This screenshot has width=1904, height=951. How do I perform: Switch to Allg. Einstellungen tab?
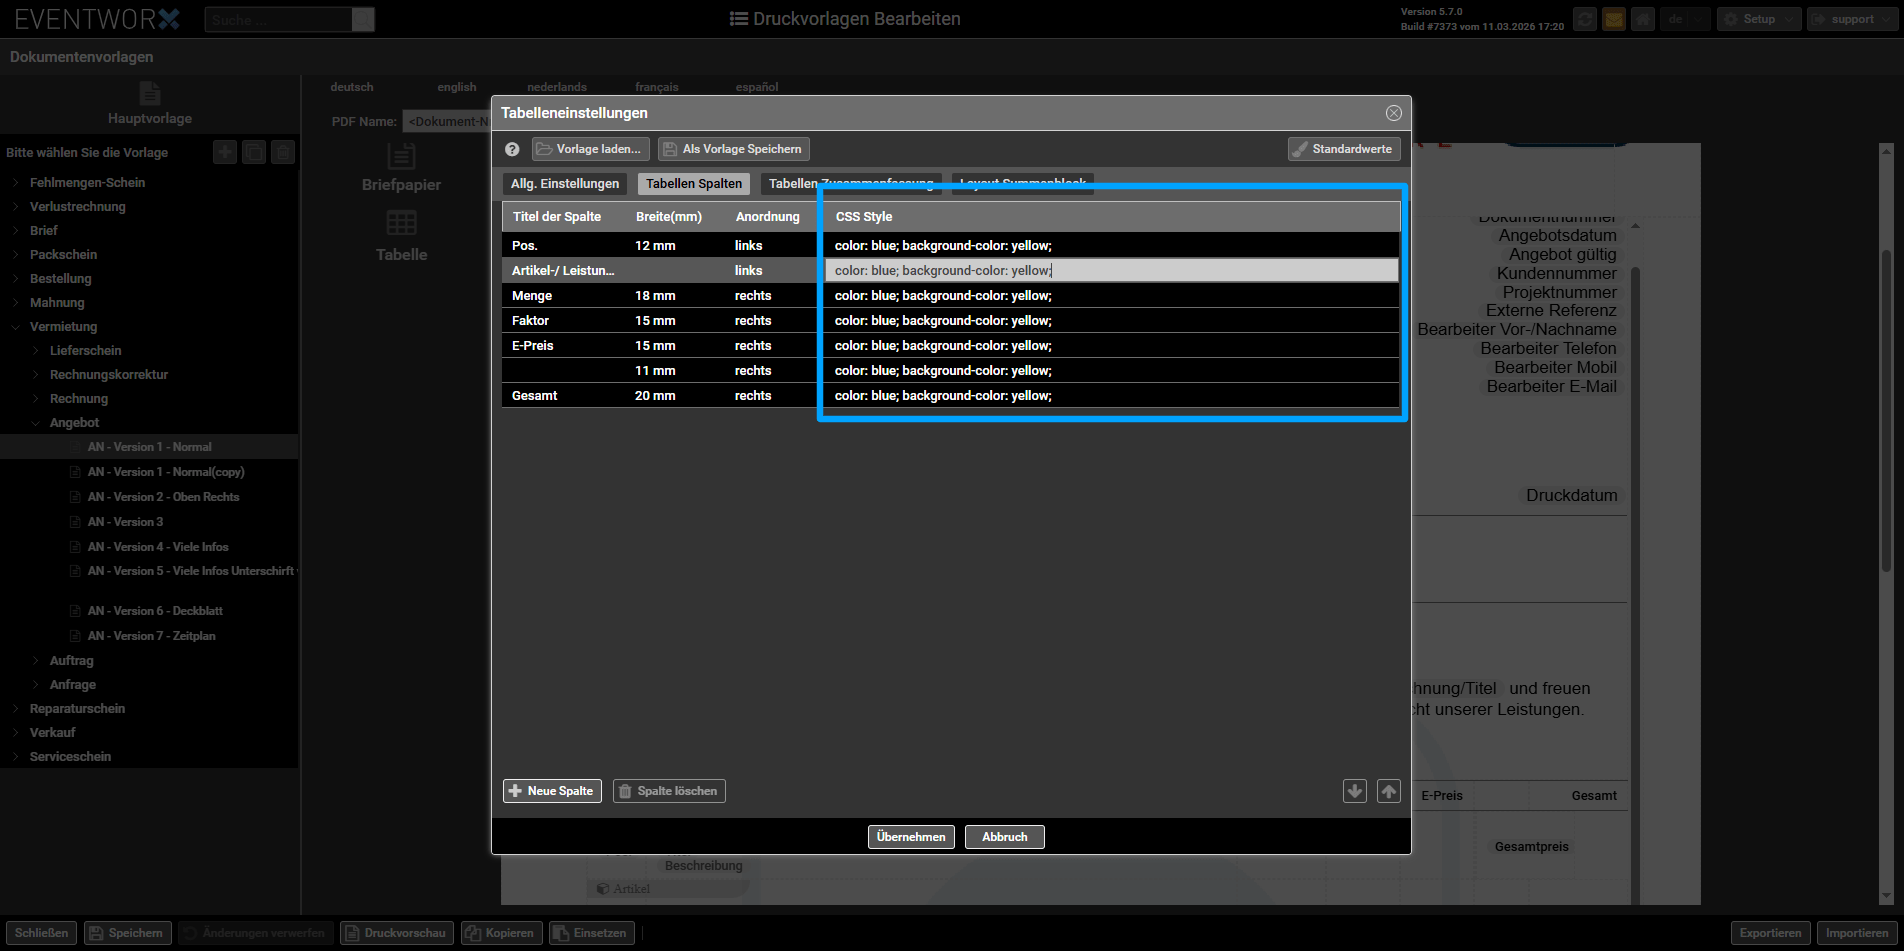(x=565, y=184)
